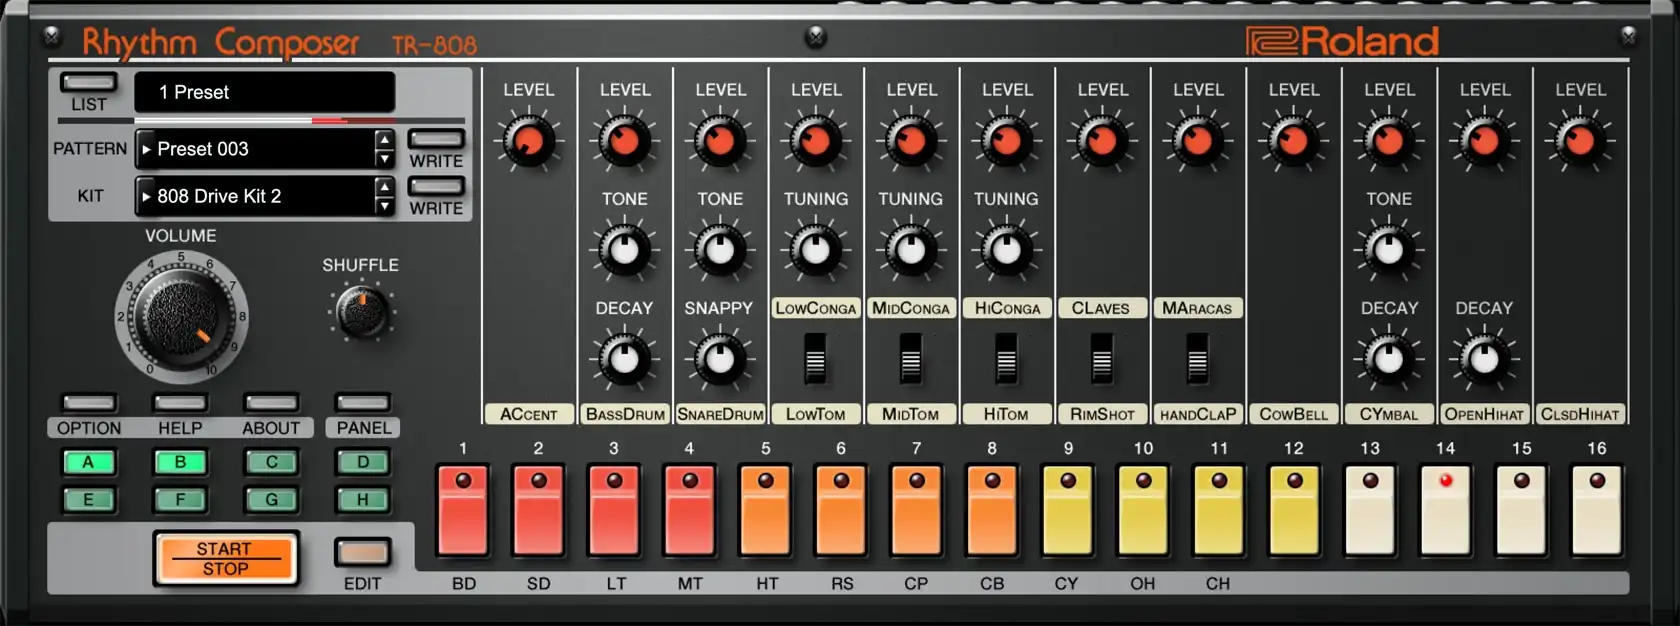Click the Low Tom tuning knob
Screen dimensions: 1680x626
pyautogui.click(x=815, y=249)
